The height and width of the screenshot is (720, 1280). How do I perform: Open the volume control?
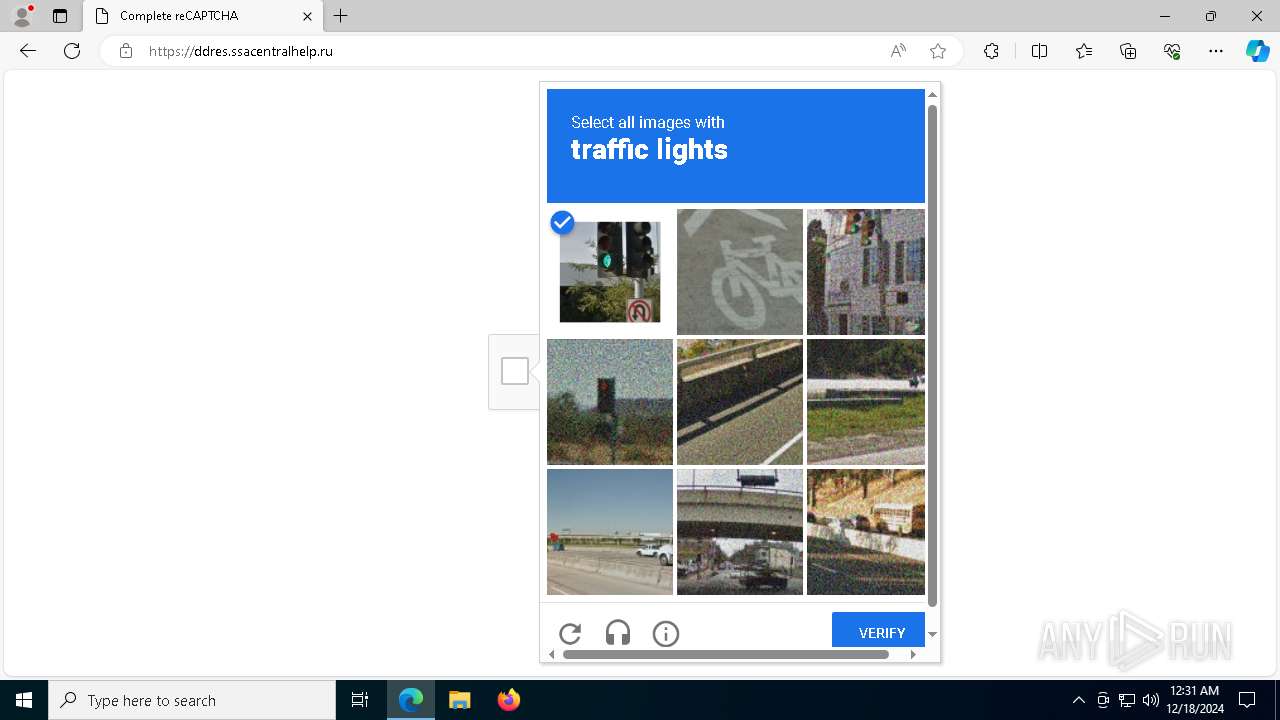(x=1151, y=700)
